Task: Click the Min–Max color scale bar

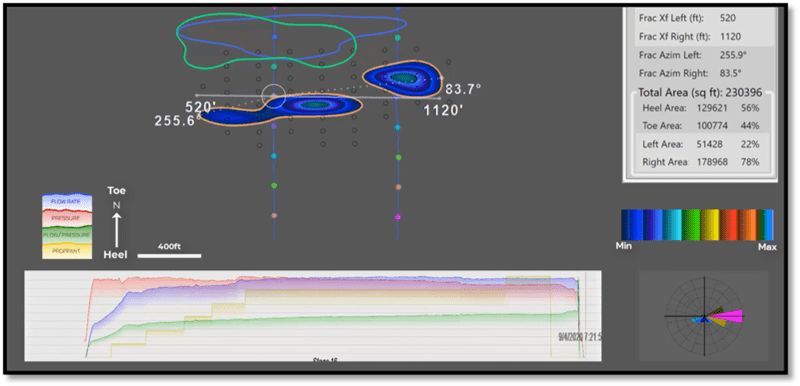Action: (x=697, y=225)
